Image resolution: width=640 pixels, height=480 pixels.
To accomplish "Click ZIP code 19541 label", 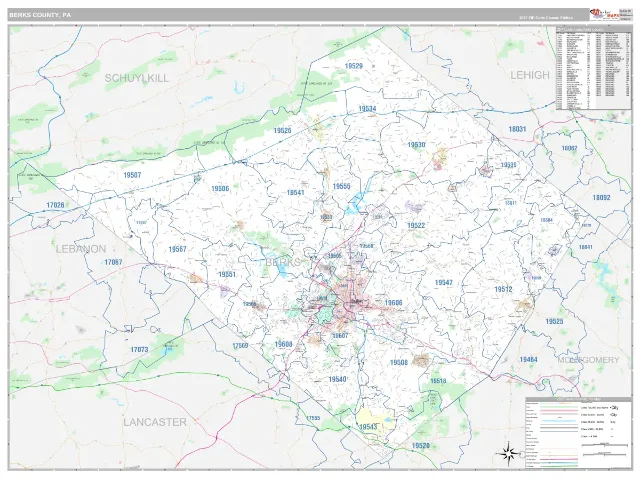I will [295, 193].
